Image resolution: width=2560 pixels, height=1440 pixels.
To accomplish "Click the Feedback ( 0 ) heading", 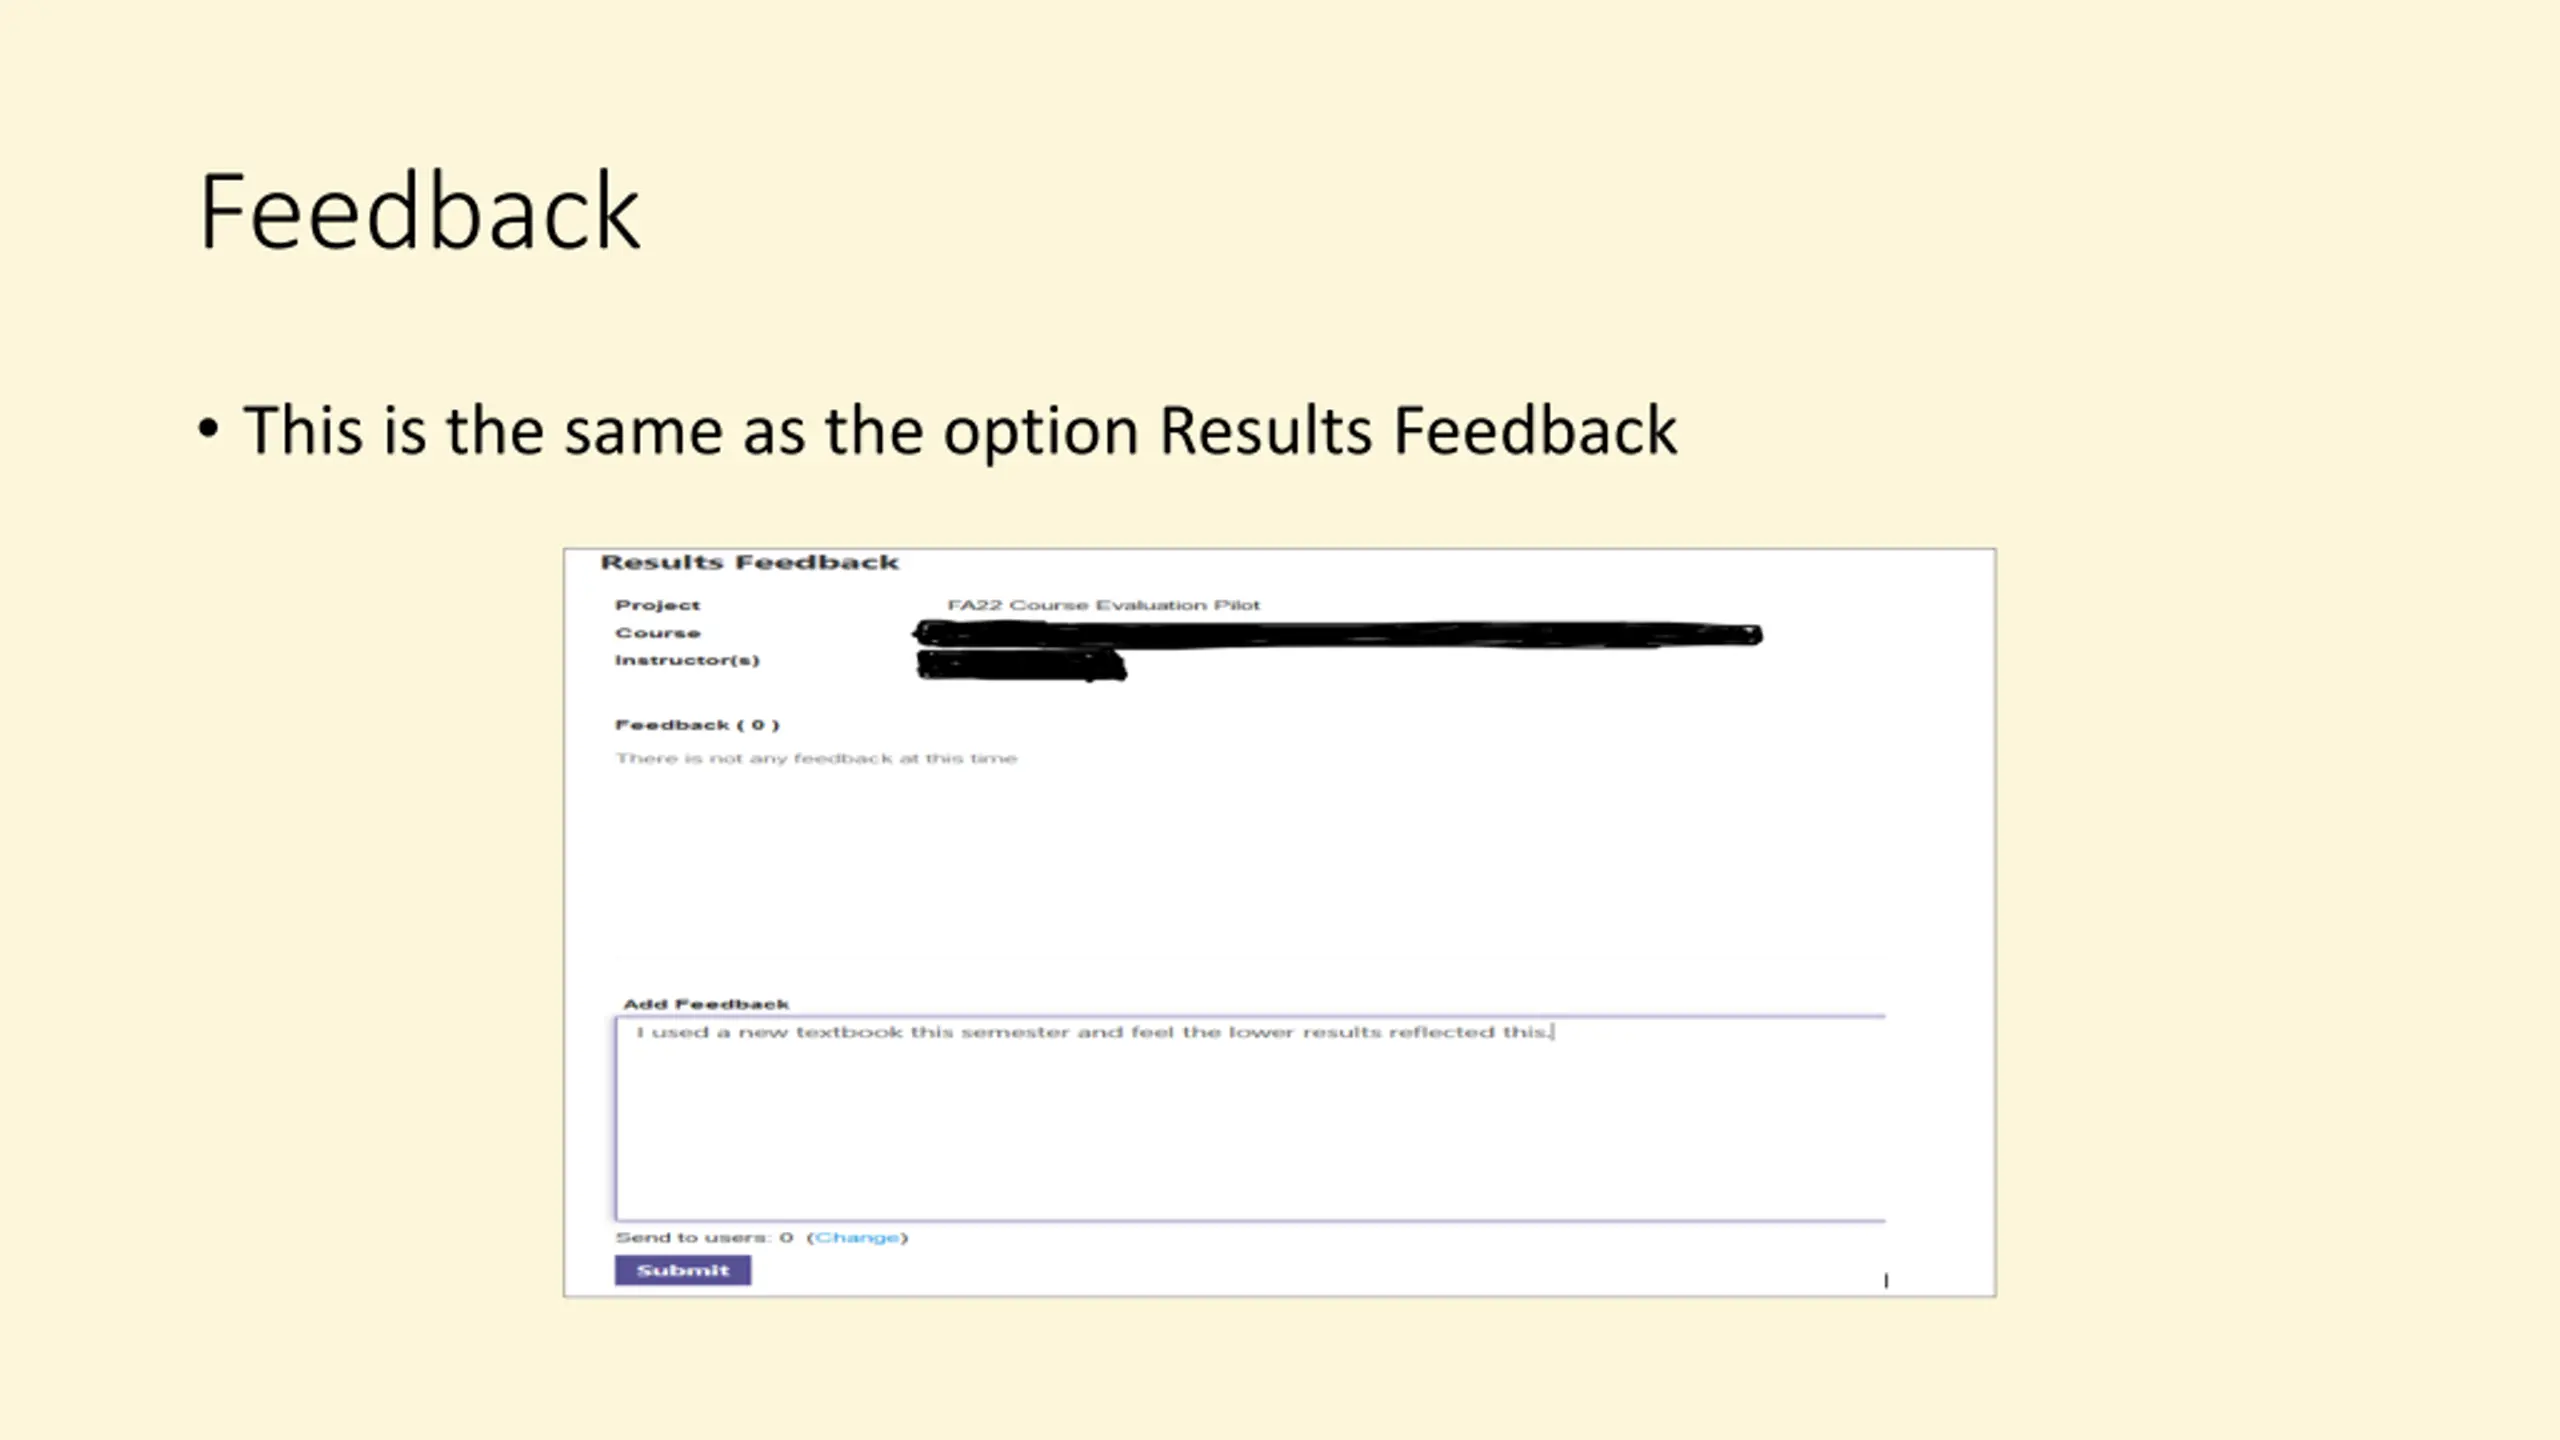I will point(697,725).
